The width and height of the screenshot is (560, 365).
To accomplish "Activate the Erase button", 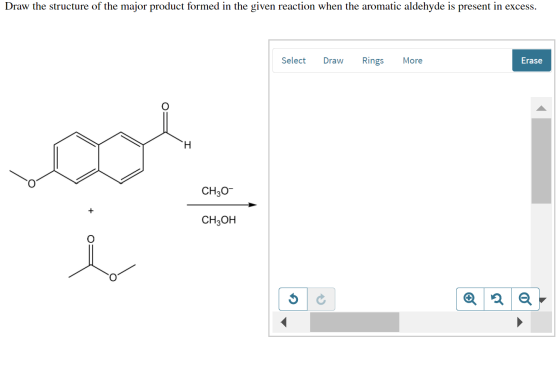I will click(x=531, y=61).
